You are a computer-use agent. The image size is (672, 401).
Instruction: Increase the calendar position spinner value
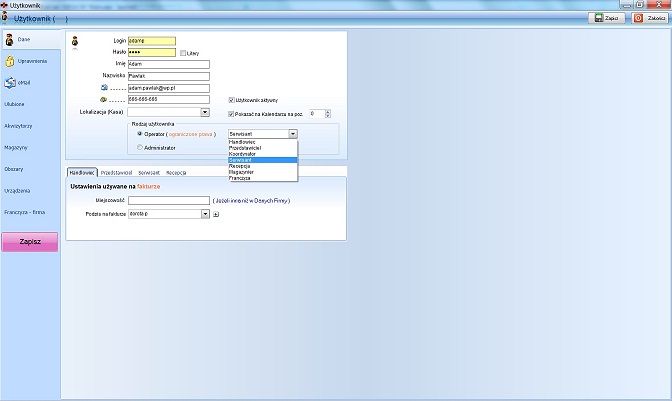point(328,112)
